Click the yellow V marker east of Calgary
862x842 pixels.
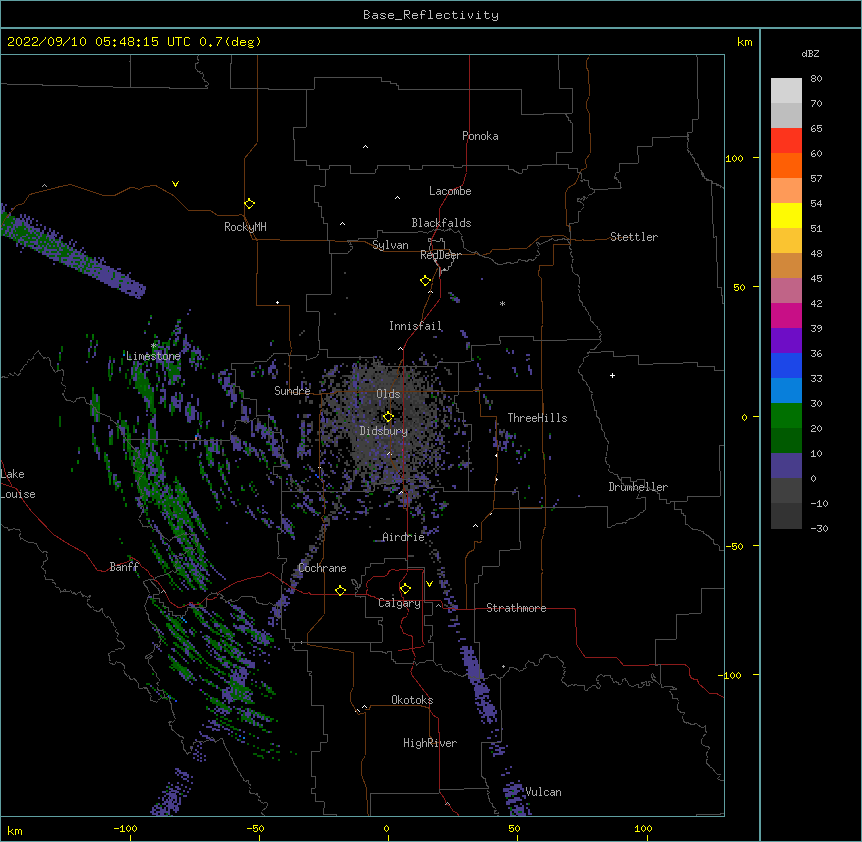coord(429,584)
